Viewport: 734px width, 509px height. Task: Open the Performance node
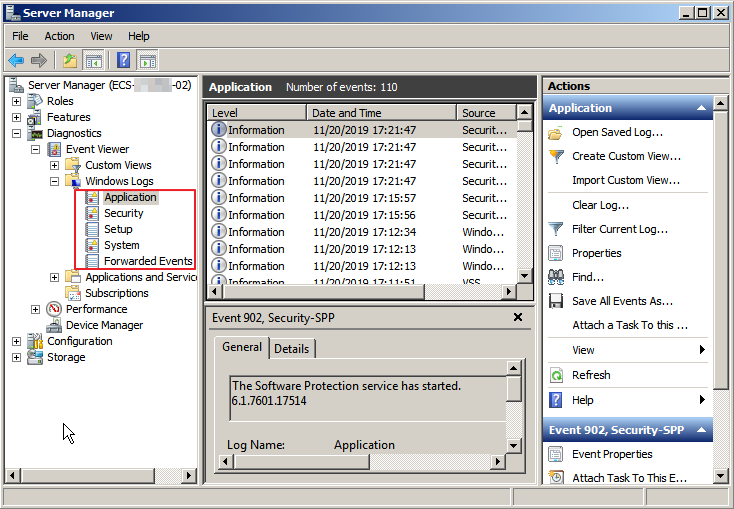96,309
